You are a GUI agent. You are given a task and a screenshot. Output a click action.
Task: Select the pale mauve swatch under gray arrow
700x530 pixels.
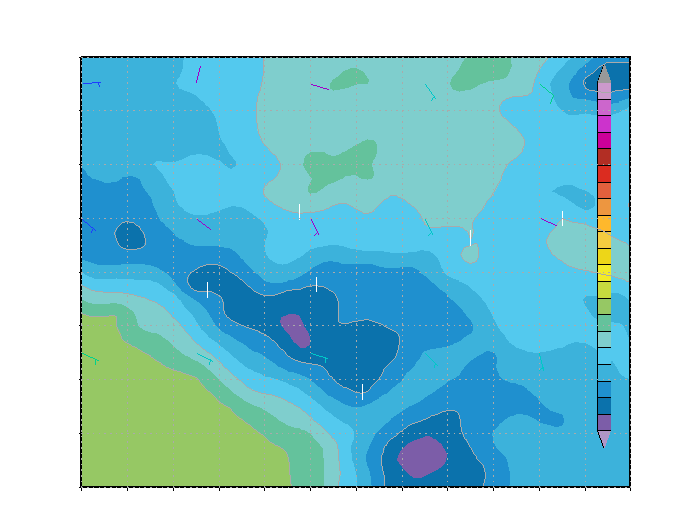[x=604, y=91]
